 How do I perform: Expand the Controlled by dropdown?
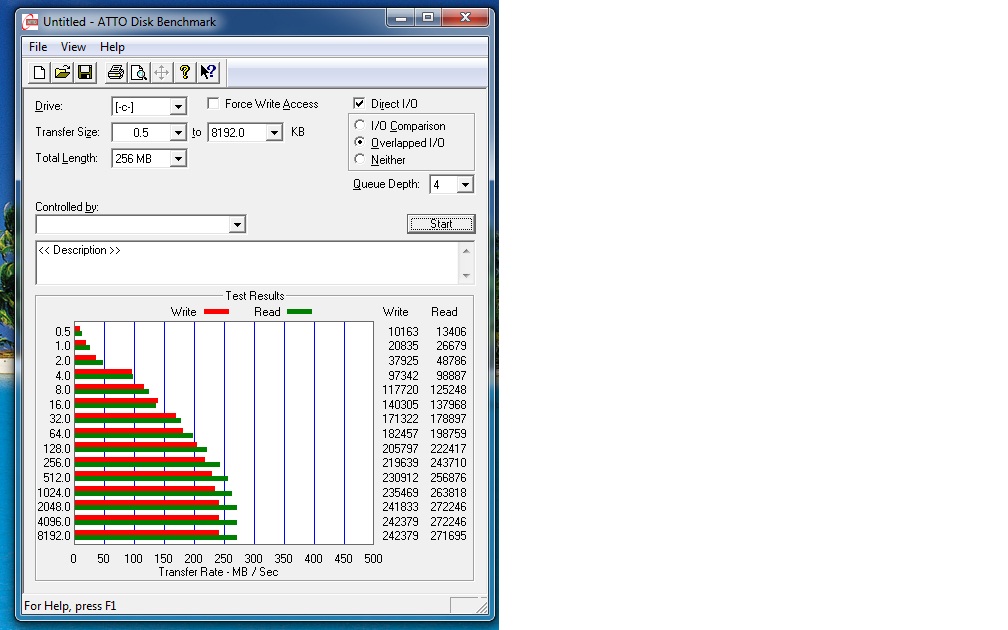point(237,224)
